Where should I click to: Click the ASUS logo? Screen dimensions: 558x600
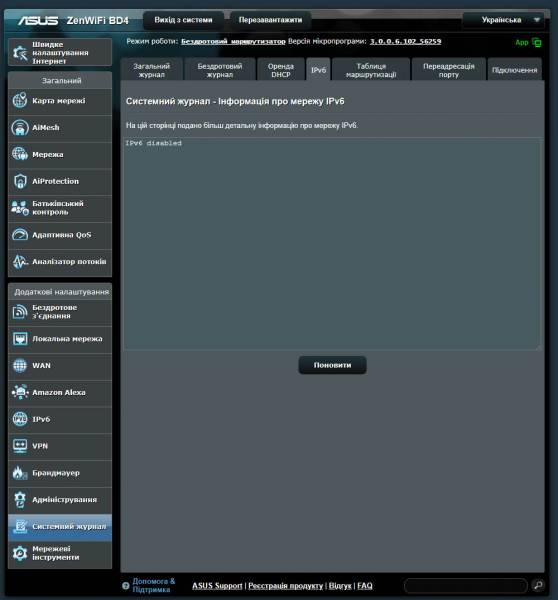click(x=38, y=20)
